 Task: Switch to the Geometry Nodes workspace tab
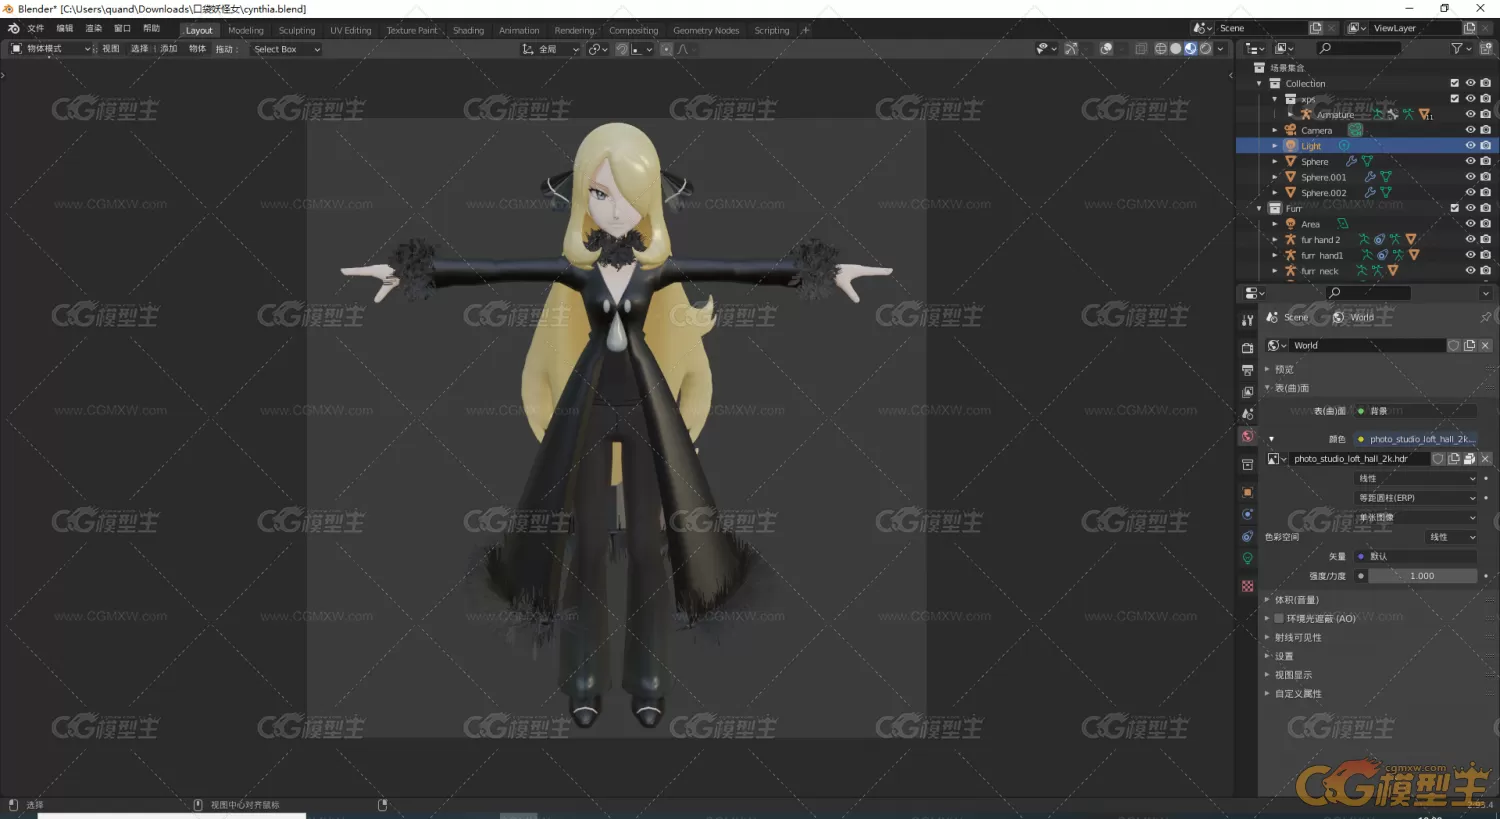click(x=706, y=31)
